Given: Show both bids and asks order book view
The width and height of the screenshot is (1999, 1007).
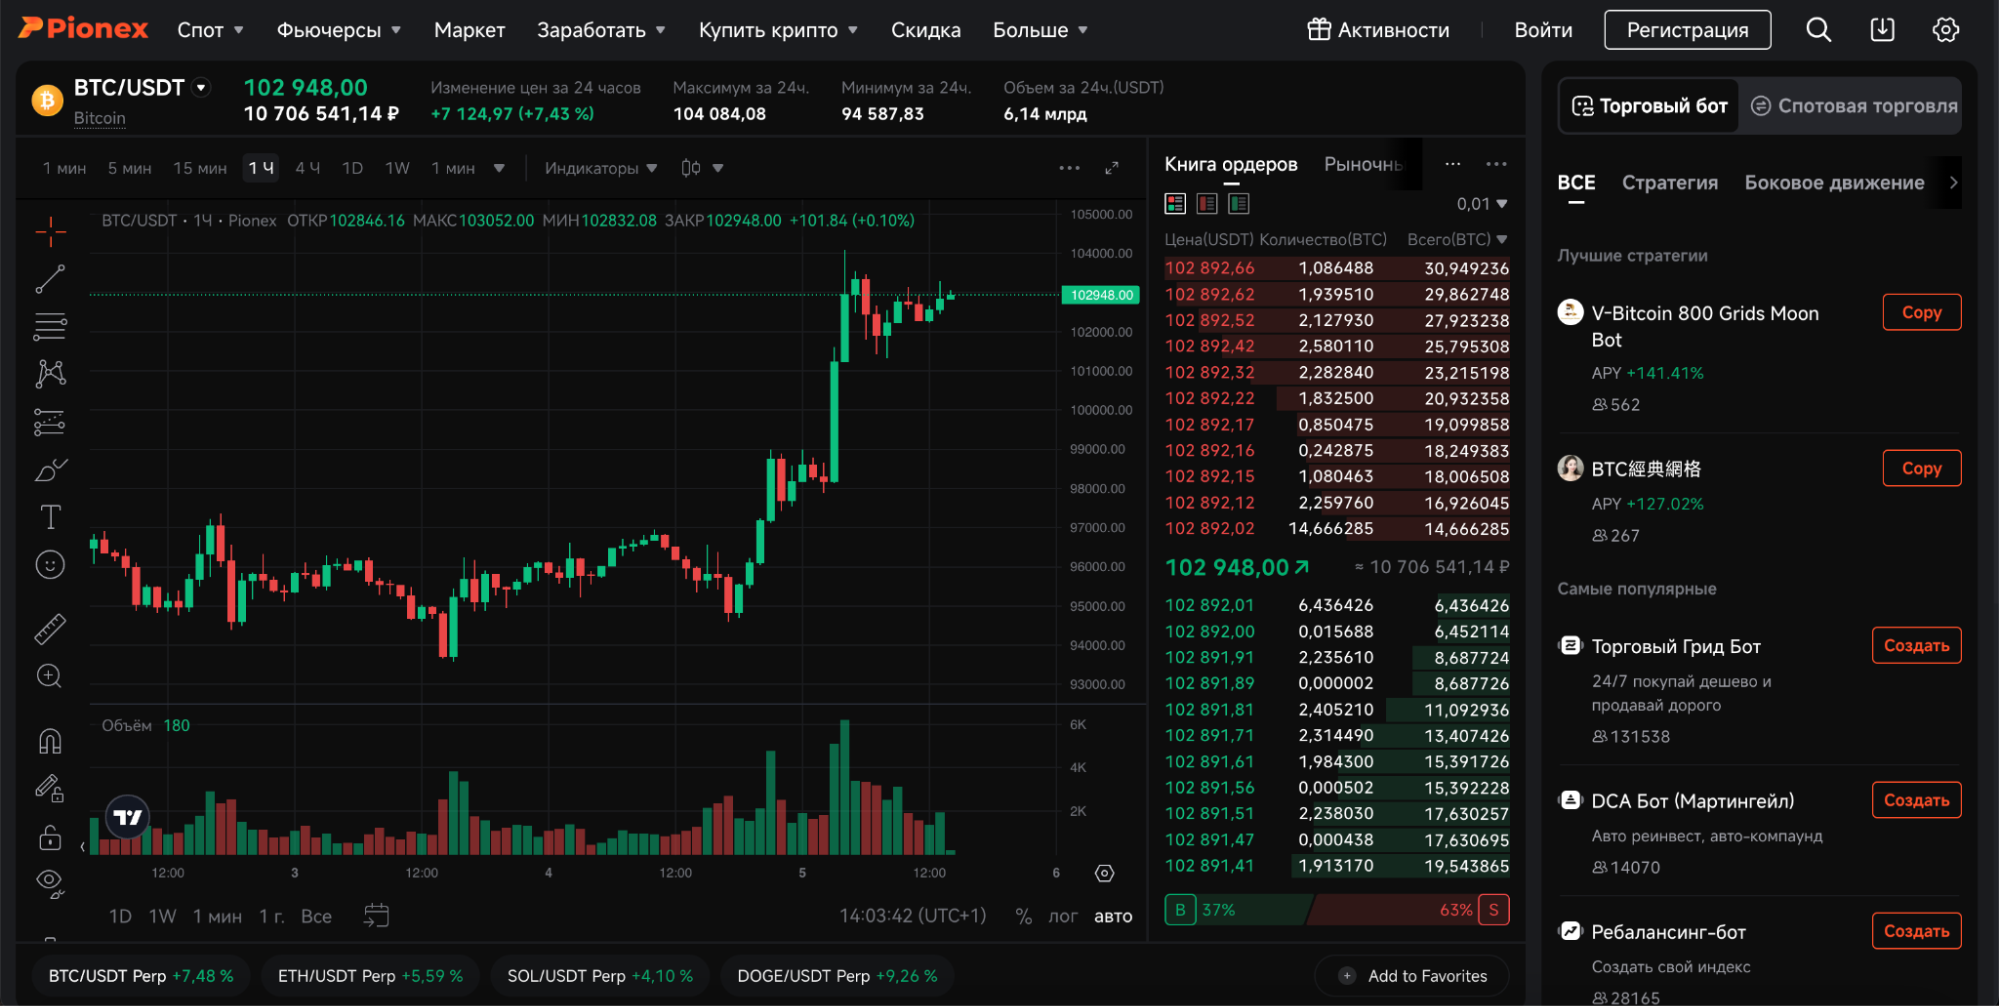Looking at the screenshot, I should coord(1175,204).
